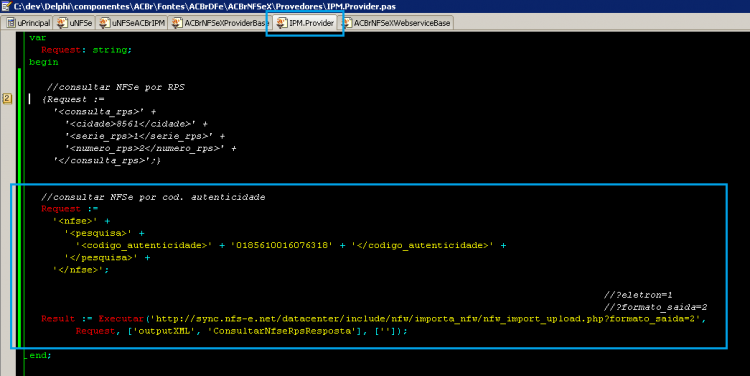Image resolution: width=750 pixels, height=376 pixels.
Task: Click the code value '0185610016076318'
Action: (x=282, y=245)
